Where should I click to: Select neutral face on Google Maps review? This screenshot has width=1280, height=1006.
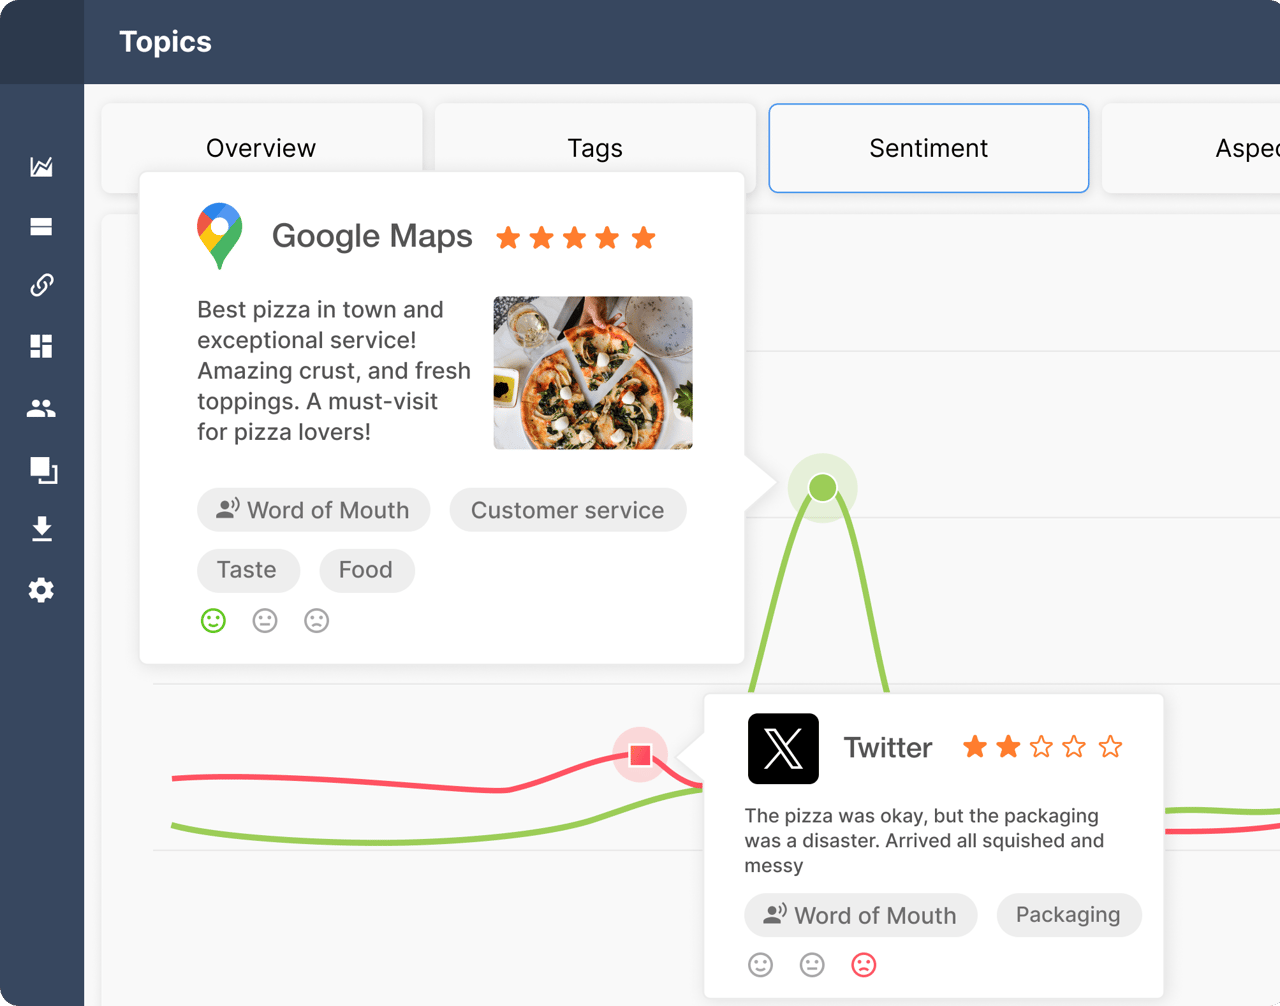pos(265,621)
